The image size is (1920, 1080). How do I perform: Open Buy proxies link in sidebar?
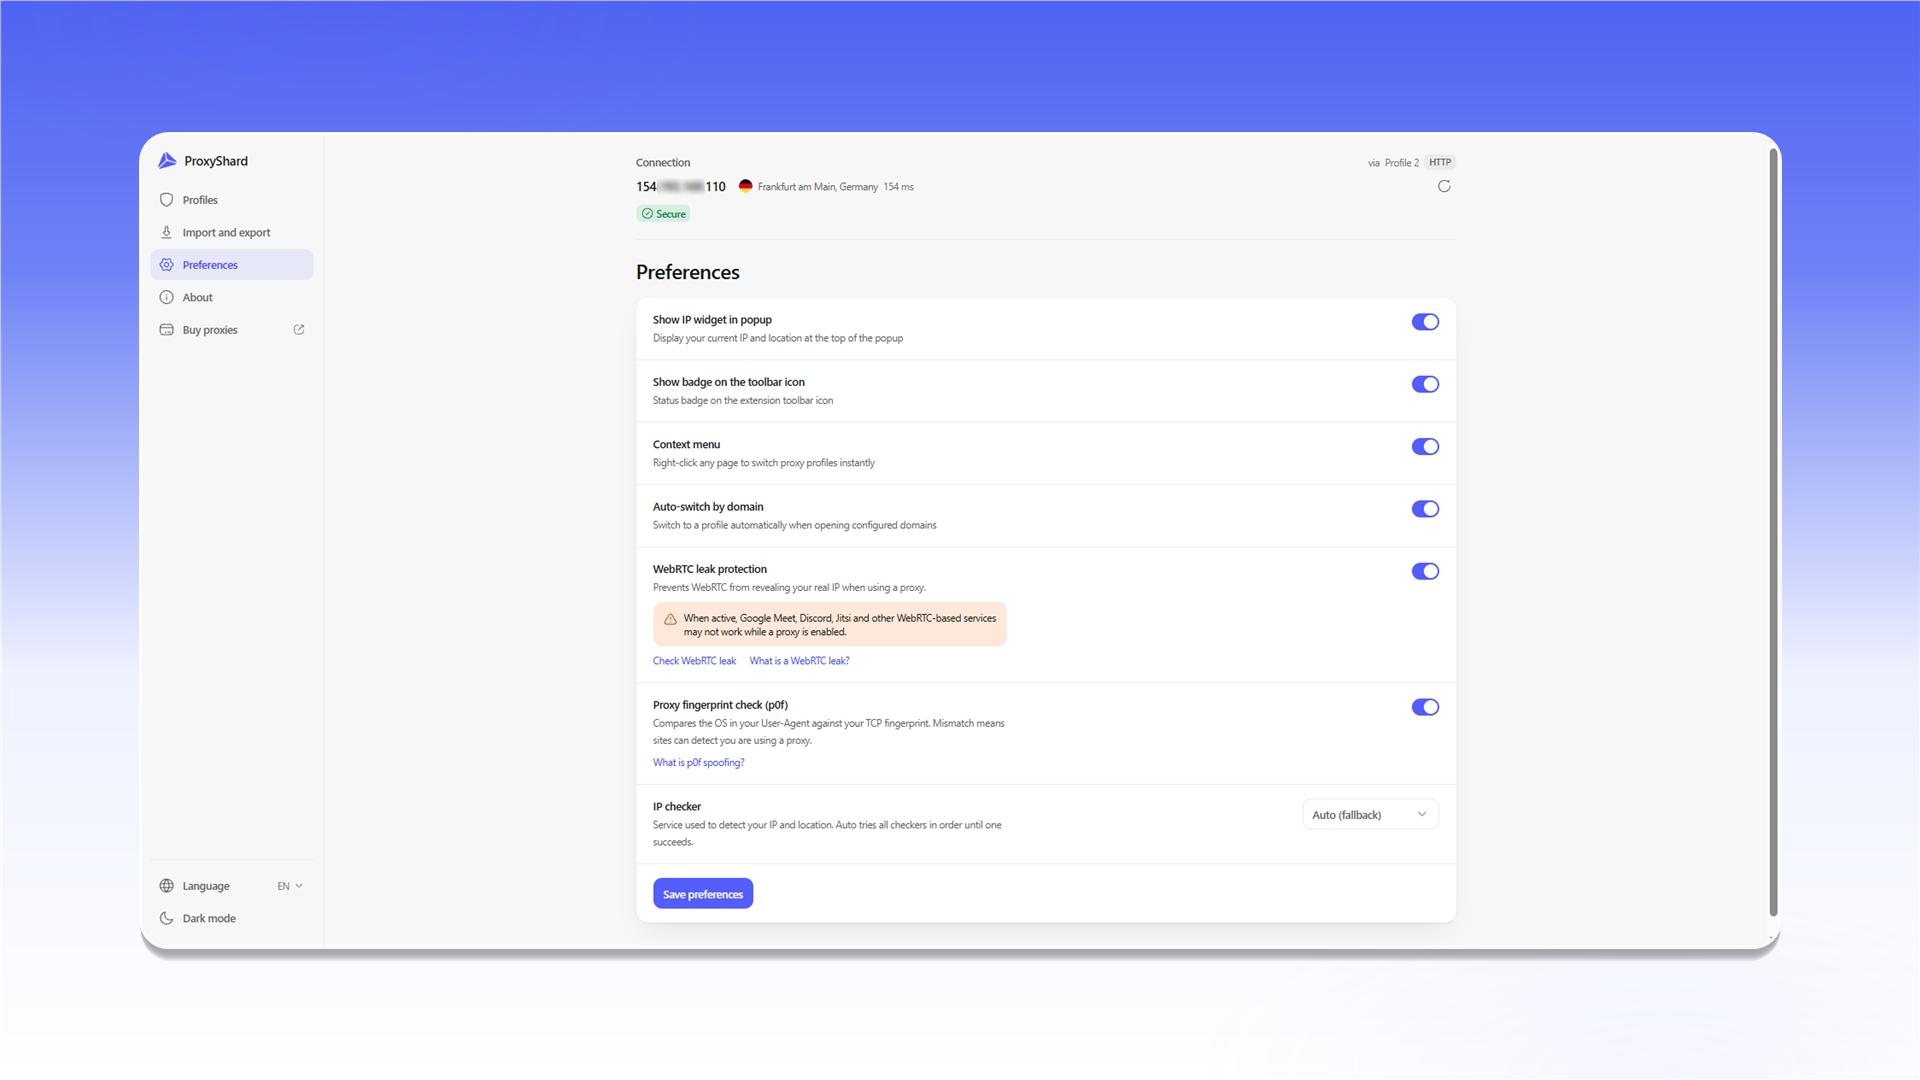(x=231, y=330)
